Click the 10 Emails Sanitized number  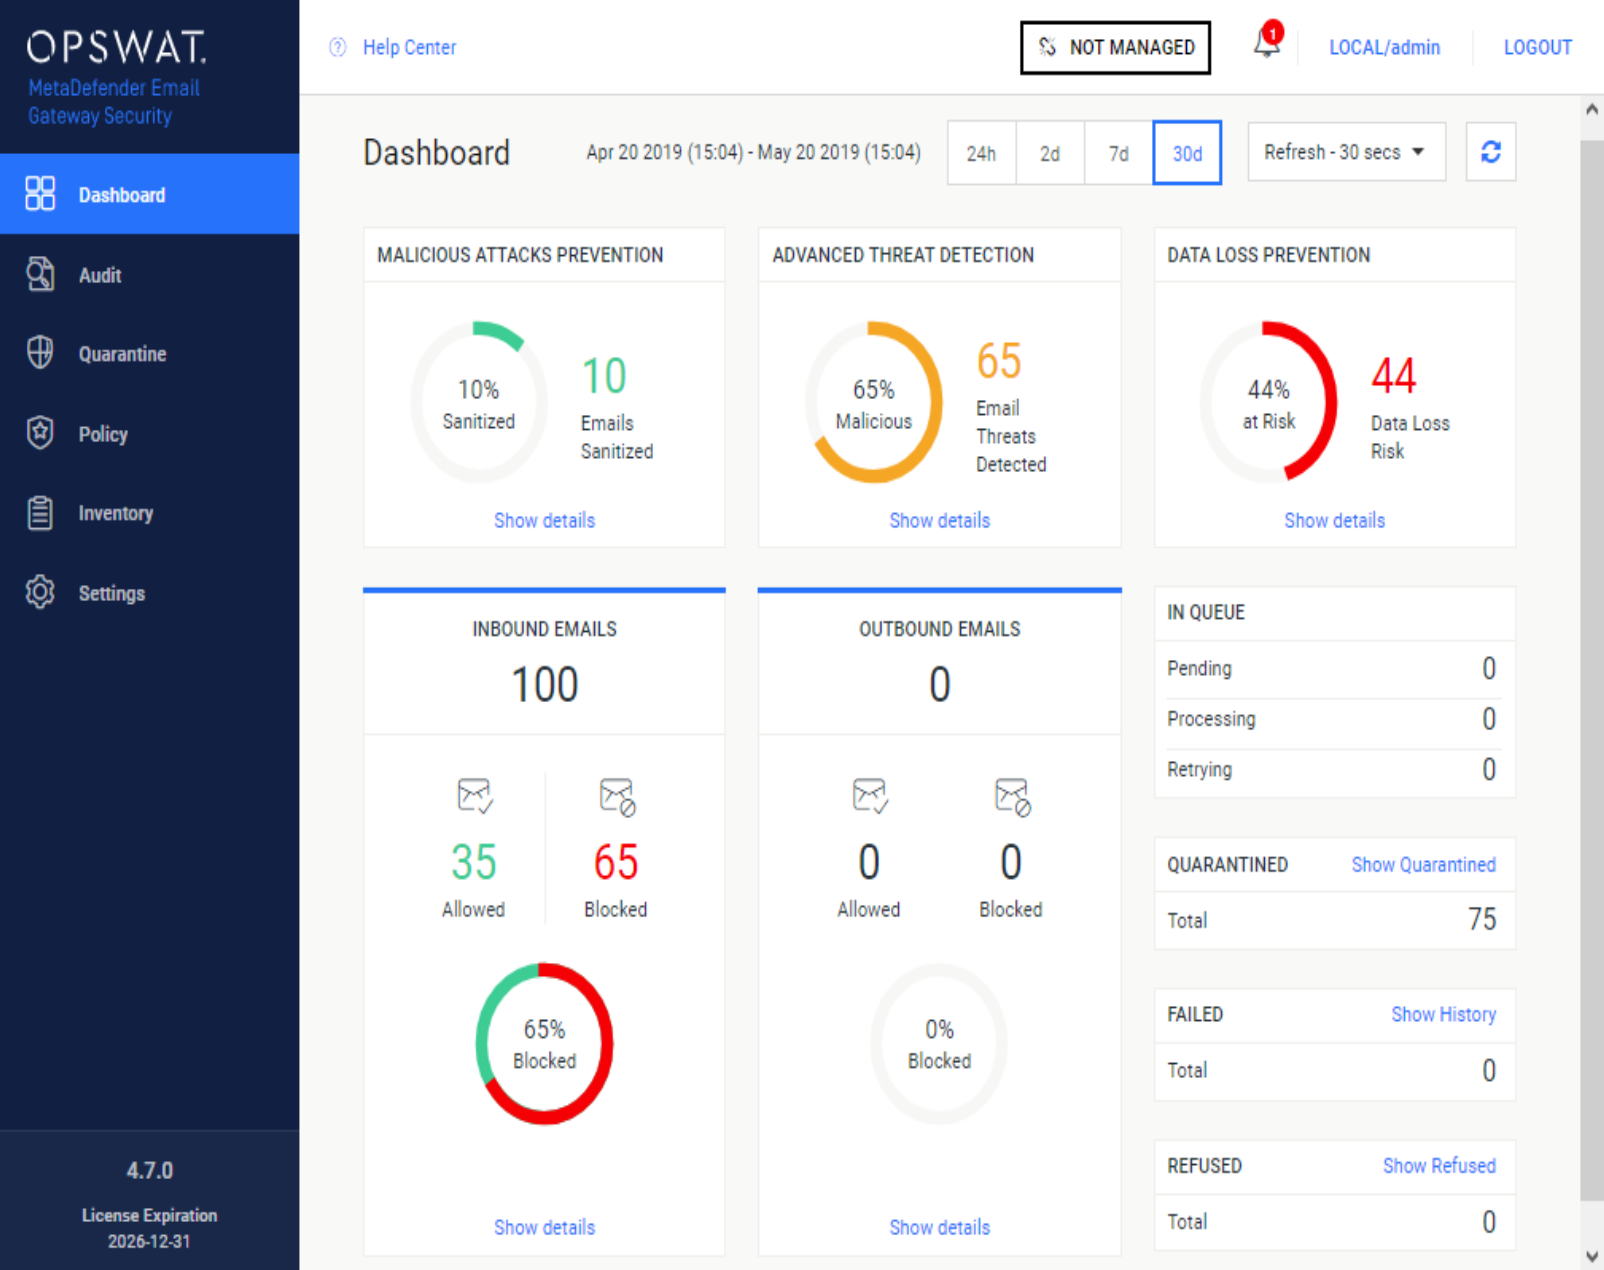click(x=604, y=376)
